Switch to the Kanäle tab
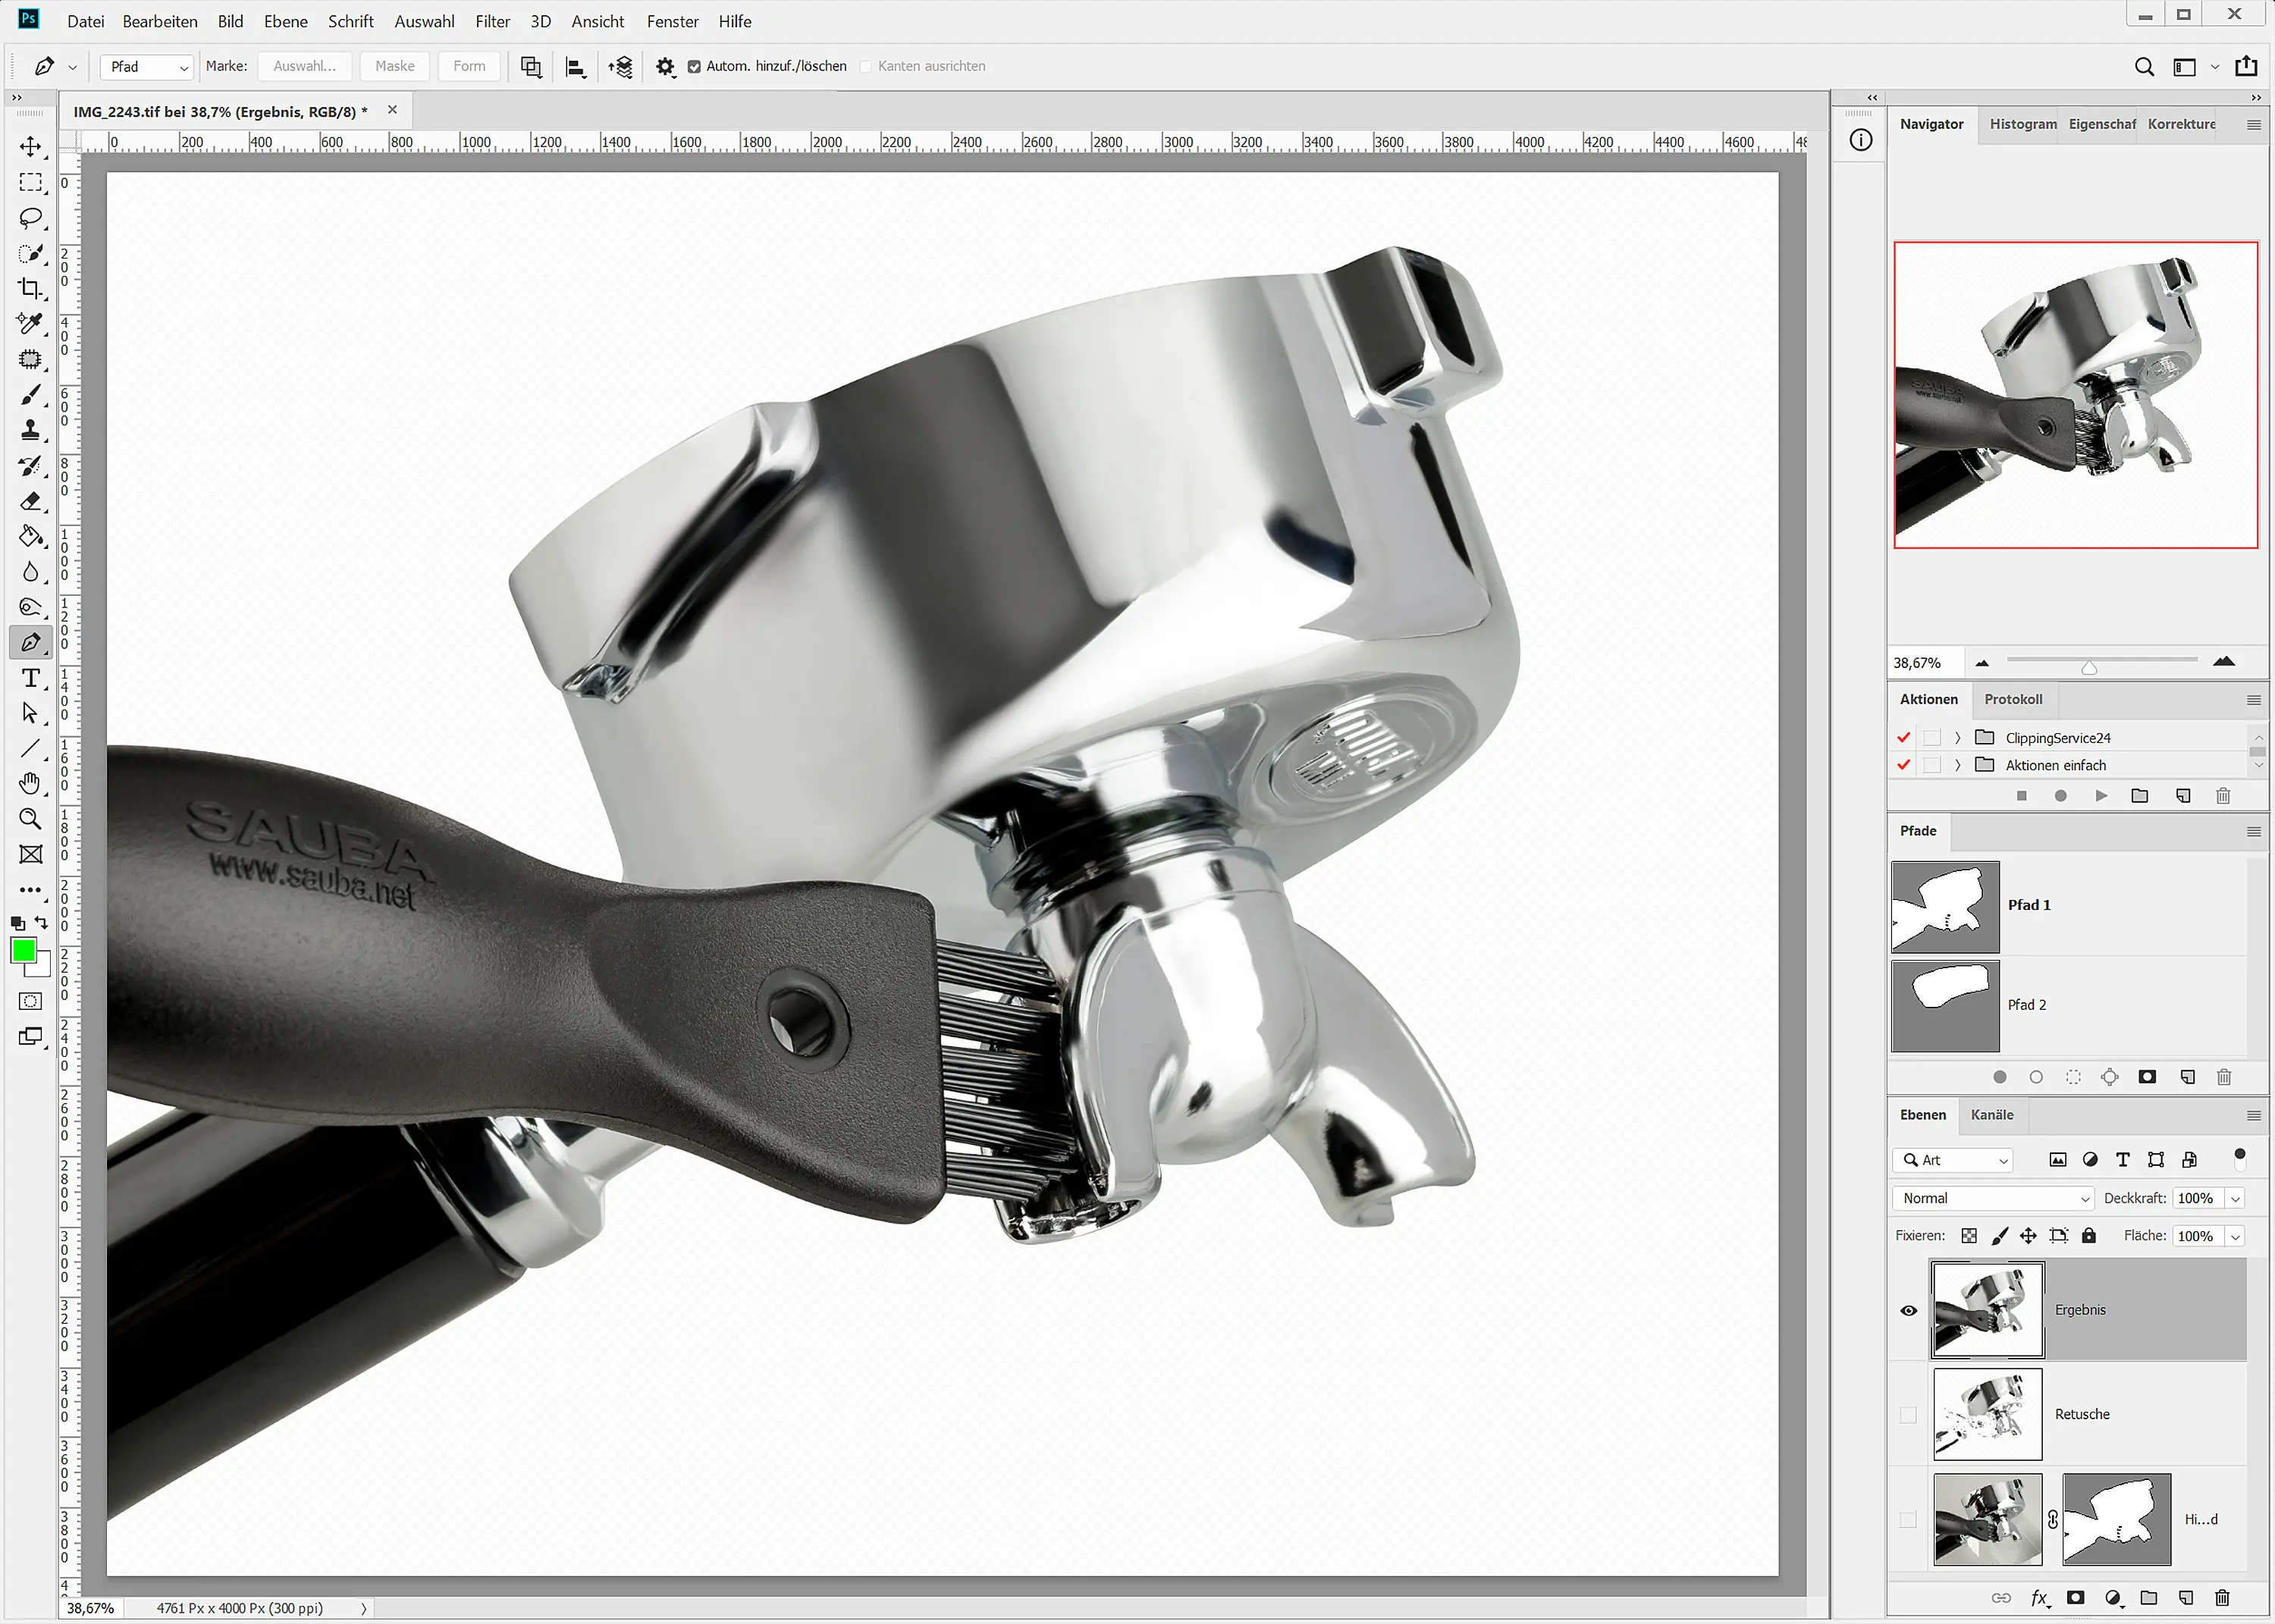This screenshot has width=2275, height=1624. pyautogui.click(x=1991, y=1115)
